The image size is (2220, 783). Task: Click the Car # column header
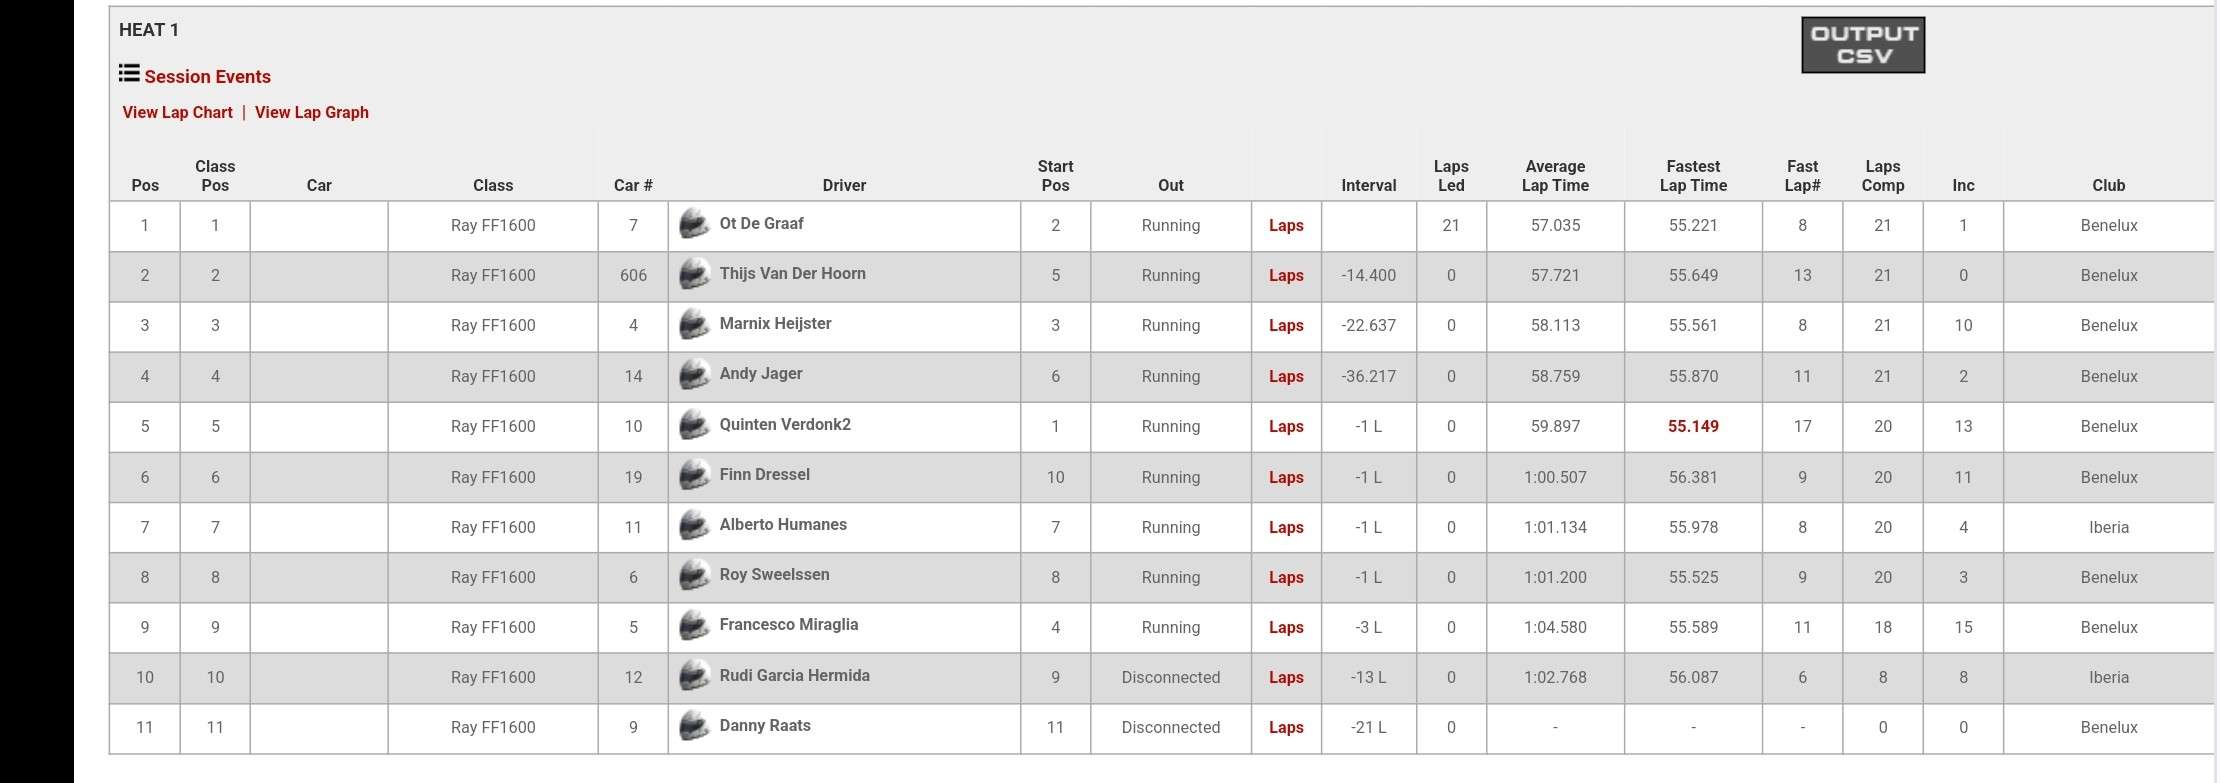633,186
